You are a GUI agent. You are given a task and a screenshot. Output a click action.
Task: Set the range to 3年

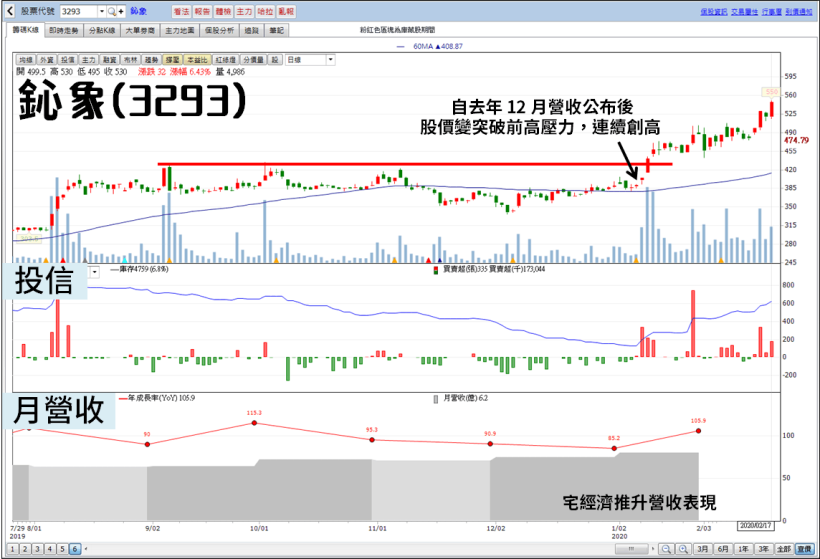point(764,549)
